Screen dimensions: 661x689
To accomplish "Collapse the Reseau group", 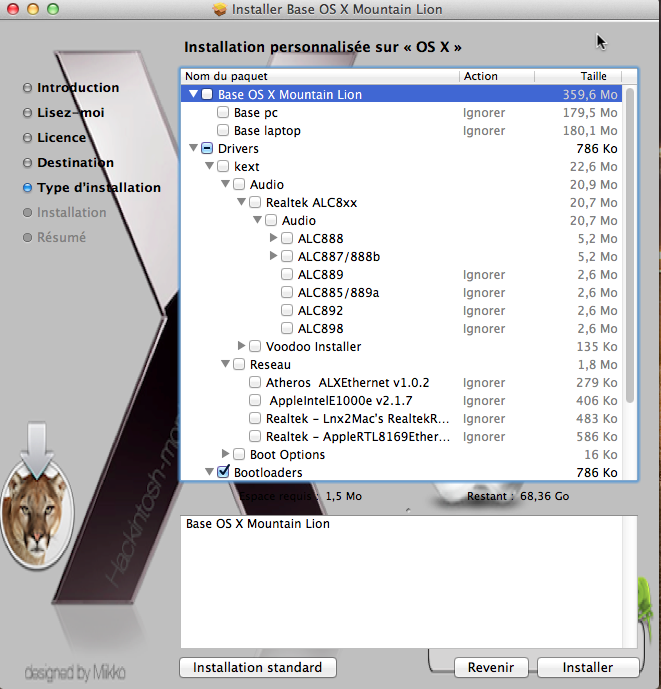I will point(225,364).
